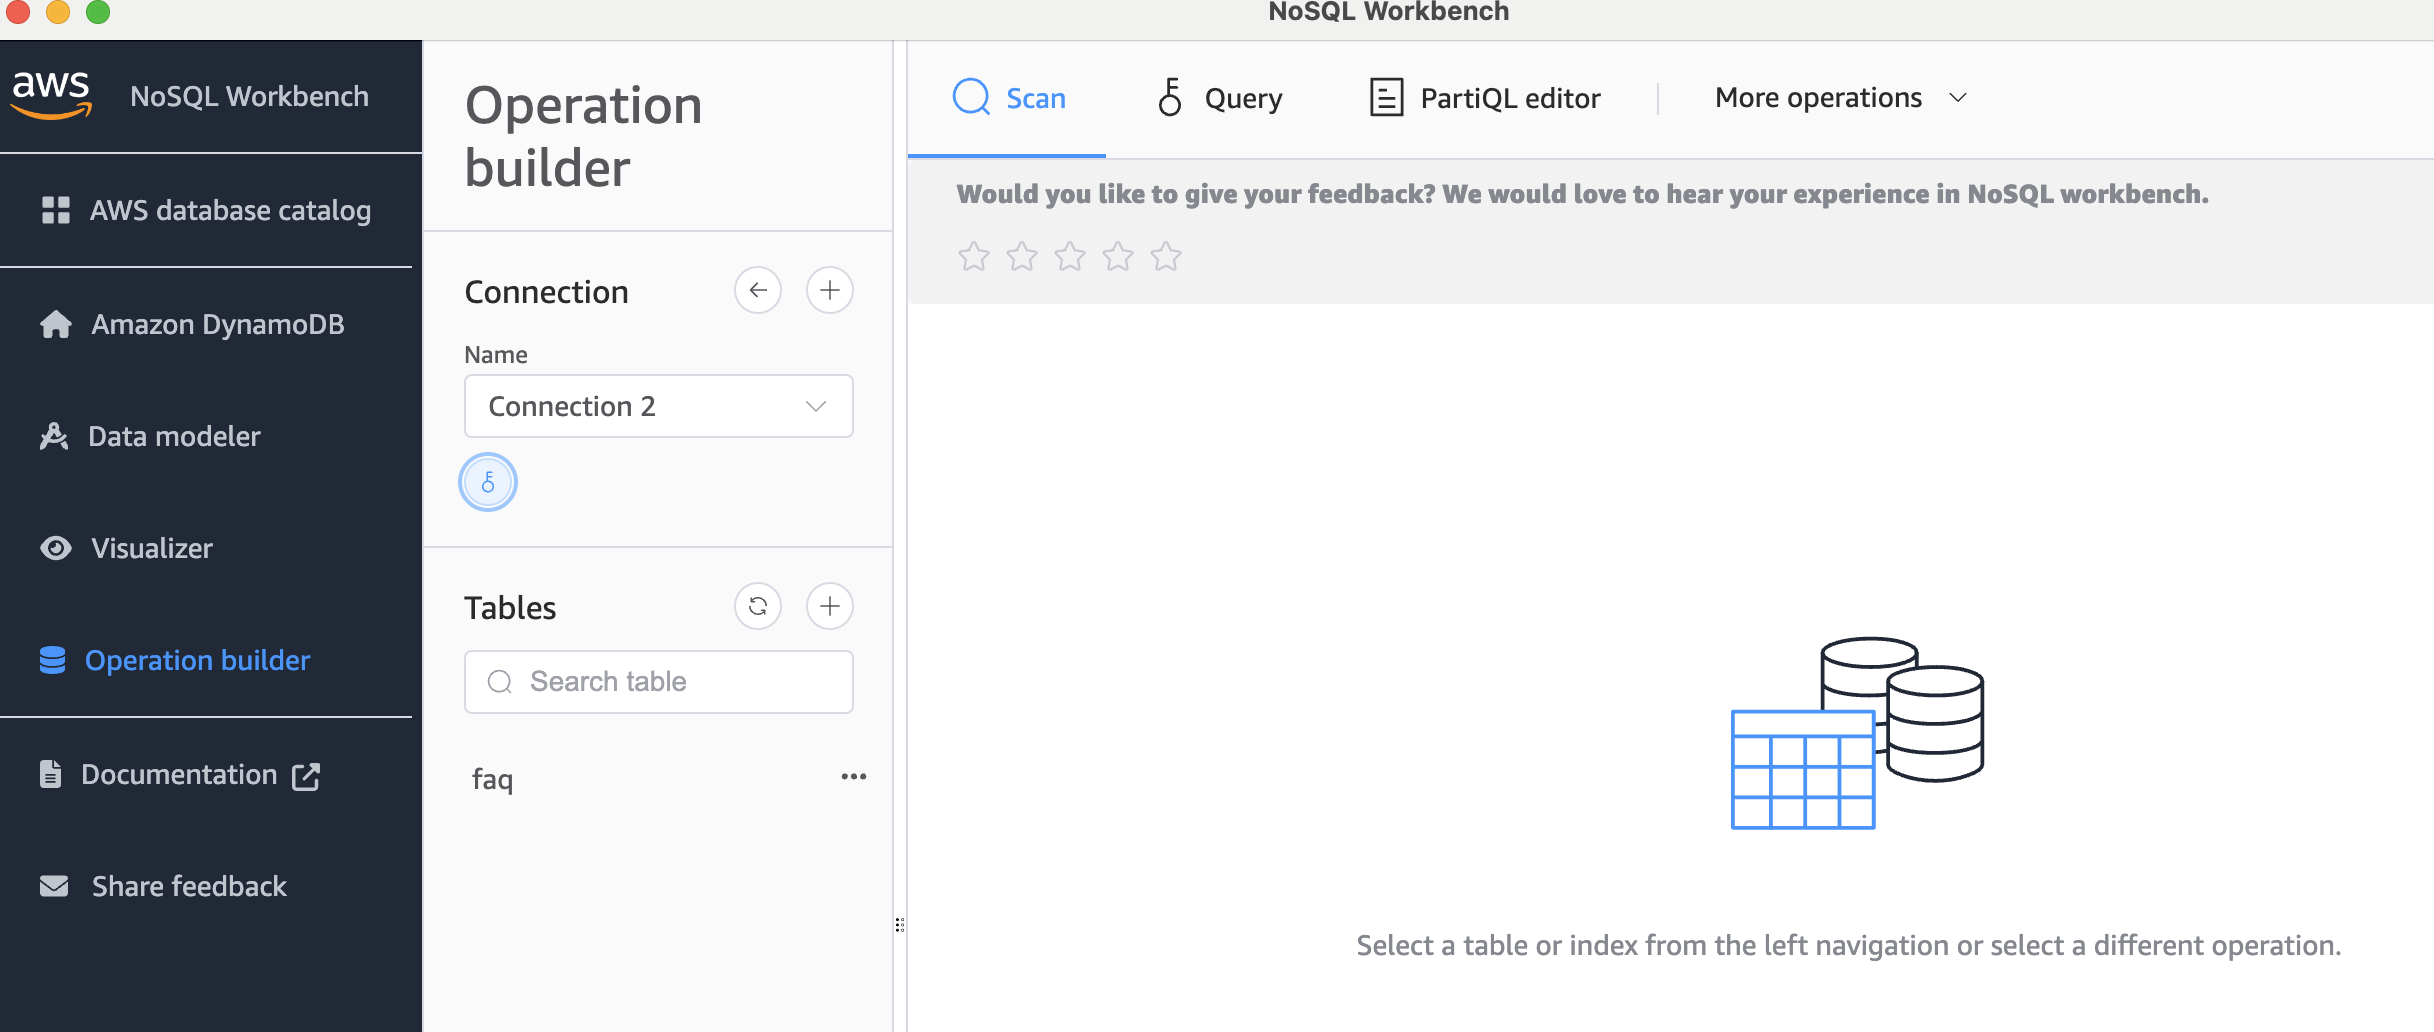
Task: Click the database tables illustration
Action: pyautogui.click(x=1858, y=733)
